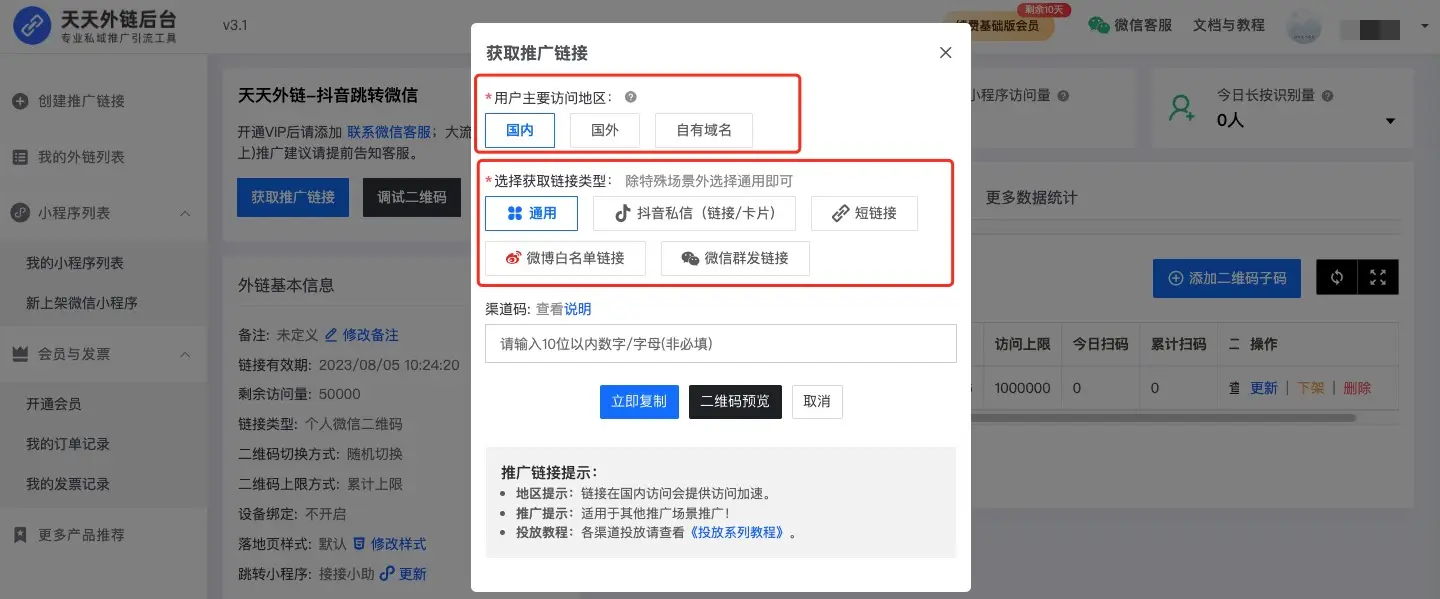Screen dimensions: 1440x599
Task: Select the 国内 region option
Action: click(520, 130)
